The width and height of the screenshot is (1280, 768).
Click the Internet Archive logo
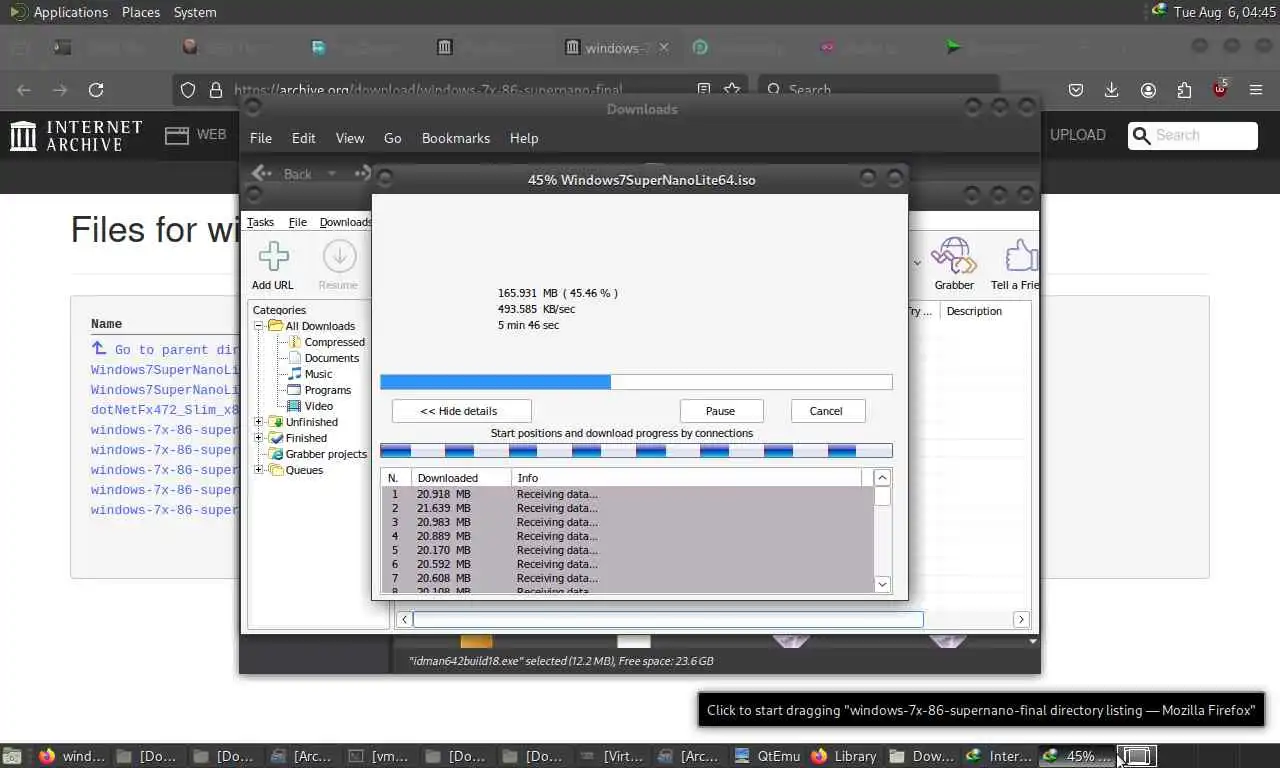click(77, 135)
